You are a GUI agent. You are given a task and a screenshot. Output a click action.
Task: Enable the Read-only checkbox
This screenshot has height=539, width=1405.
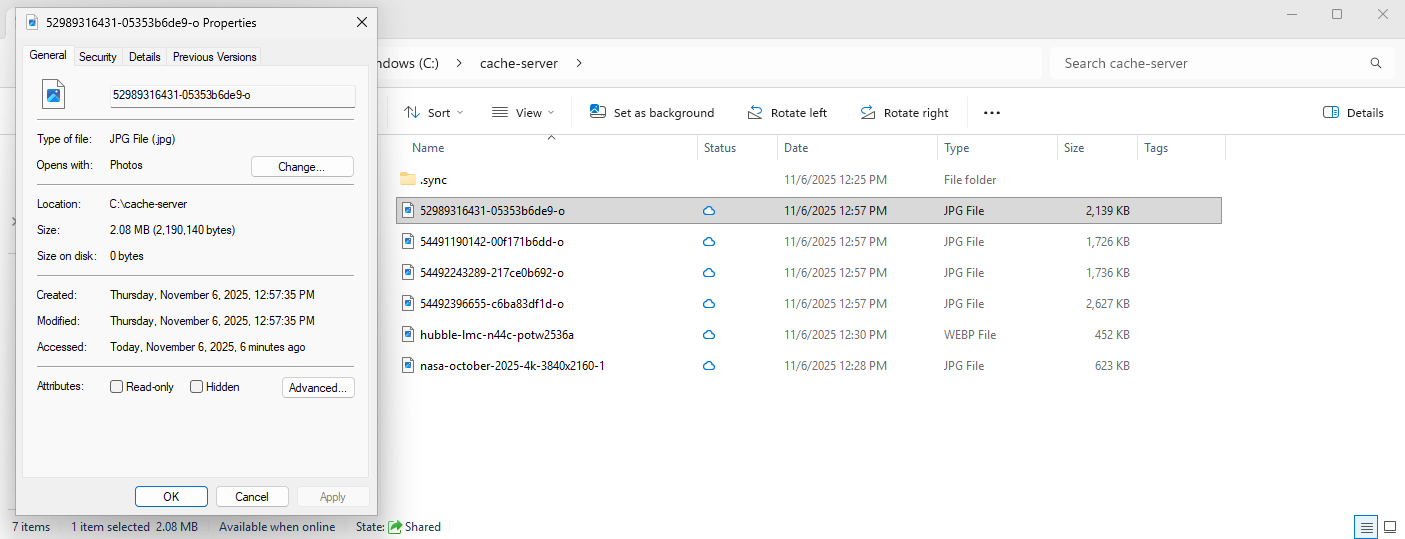[x=117, y=387]
